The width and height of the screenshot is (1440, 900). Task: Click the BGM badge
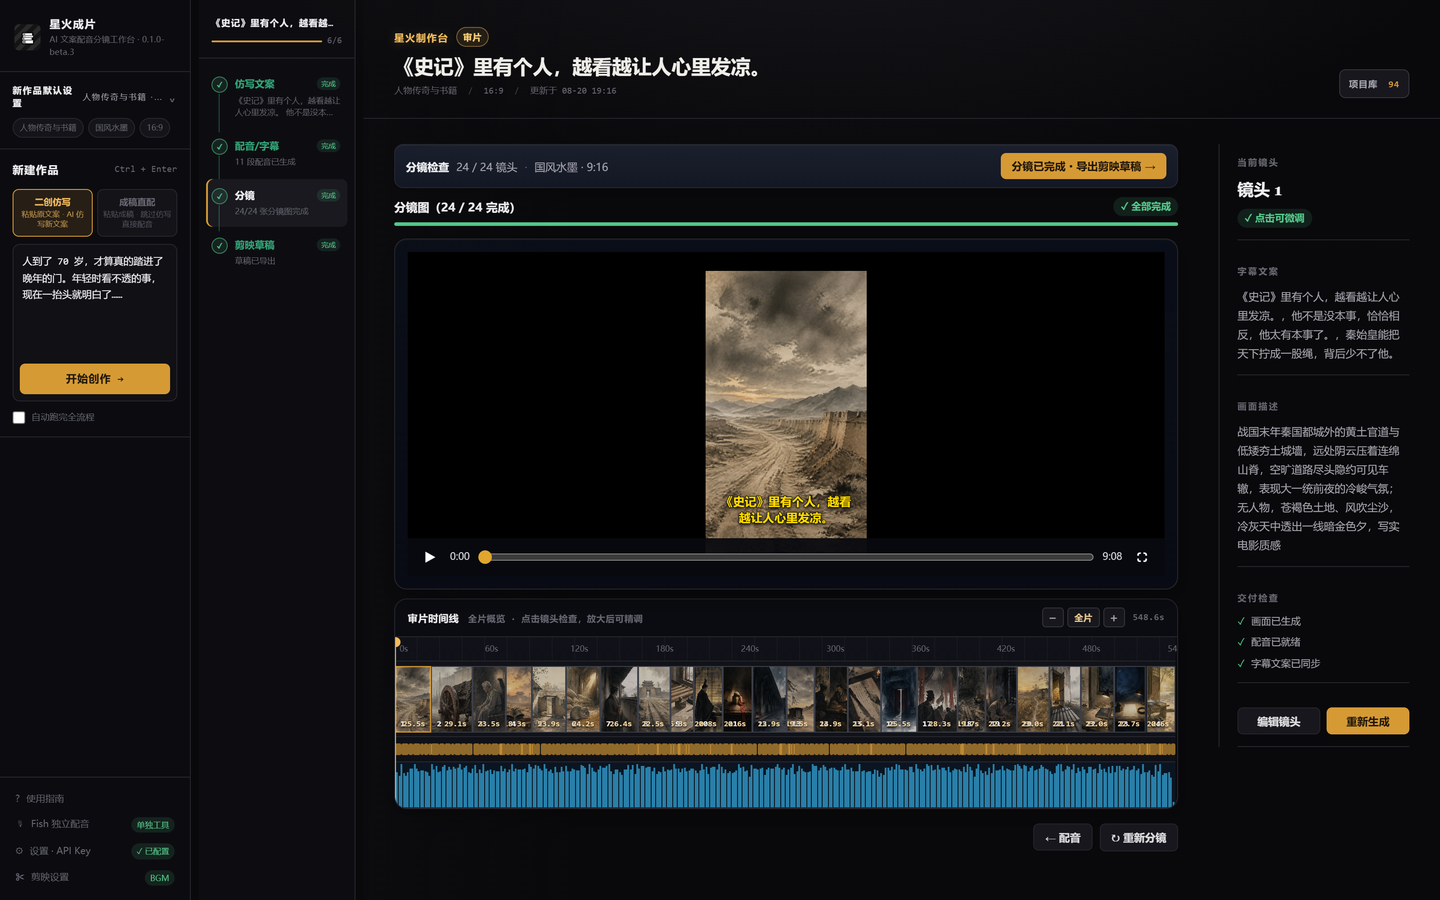coord(160,878)
